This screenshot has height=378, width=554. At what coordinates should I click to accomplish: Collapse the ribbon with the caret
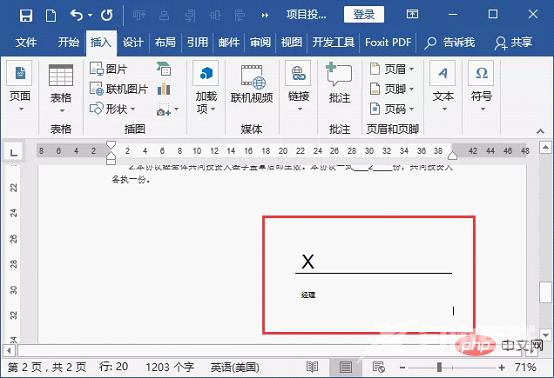pos(540,131)
